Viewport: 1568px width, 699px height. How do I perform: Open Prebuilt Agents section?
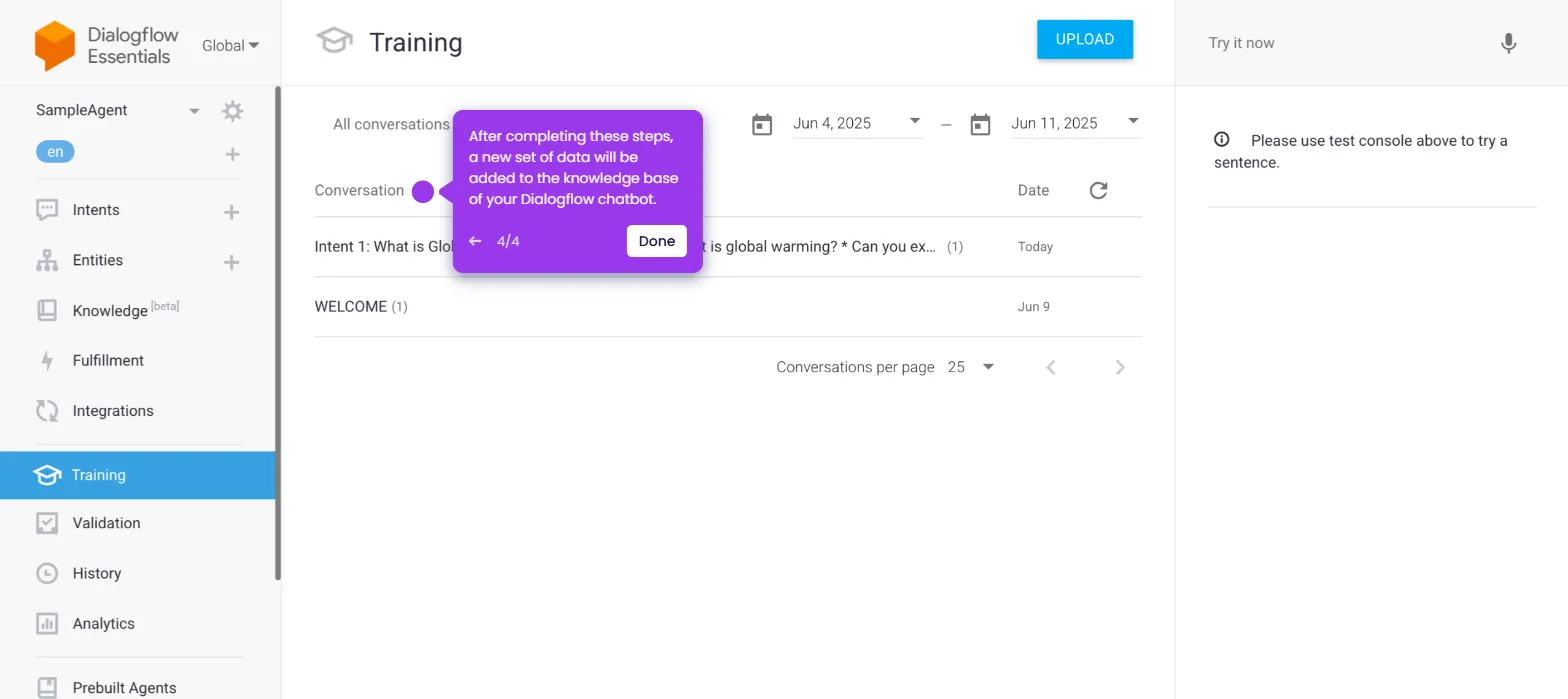124,688
